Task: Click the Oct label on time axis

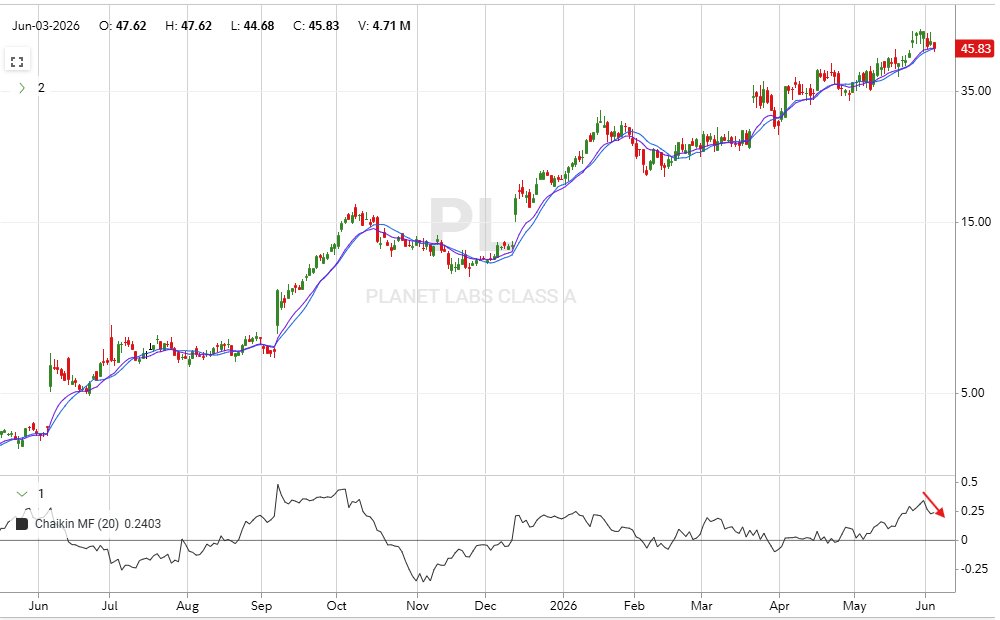Action: (x=336, y=605)
